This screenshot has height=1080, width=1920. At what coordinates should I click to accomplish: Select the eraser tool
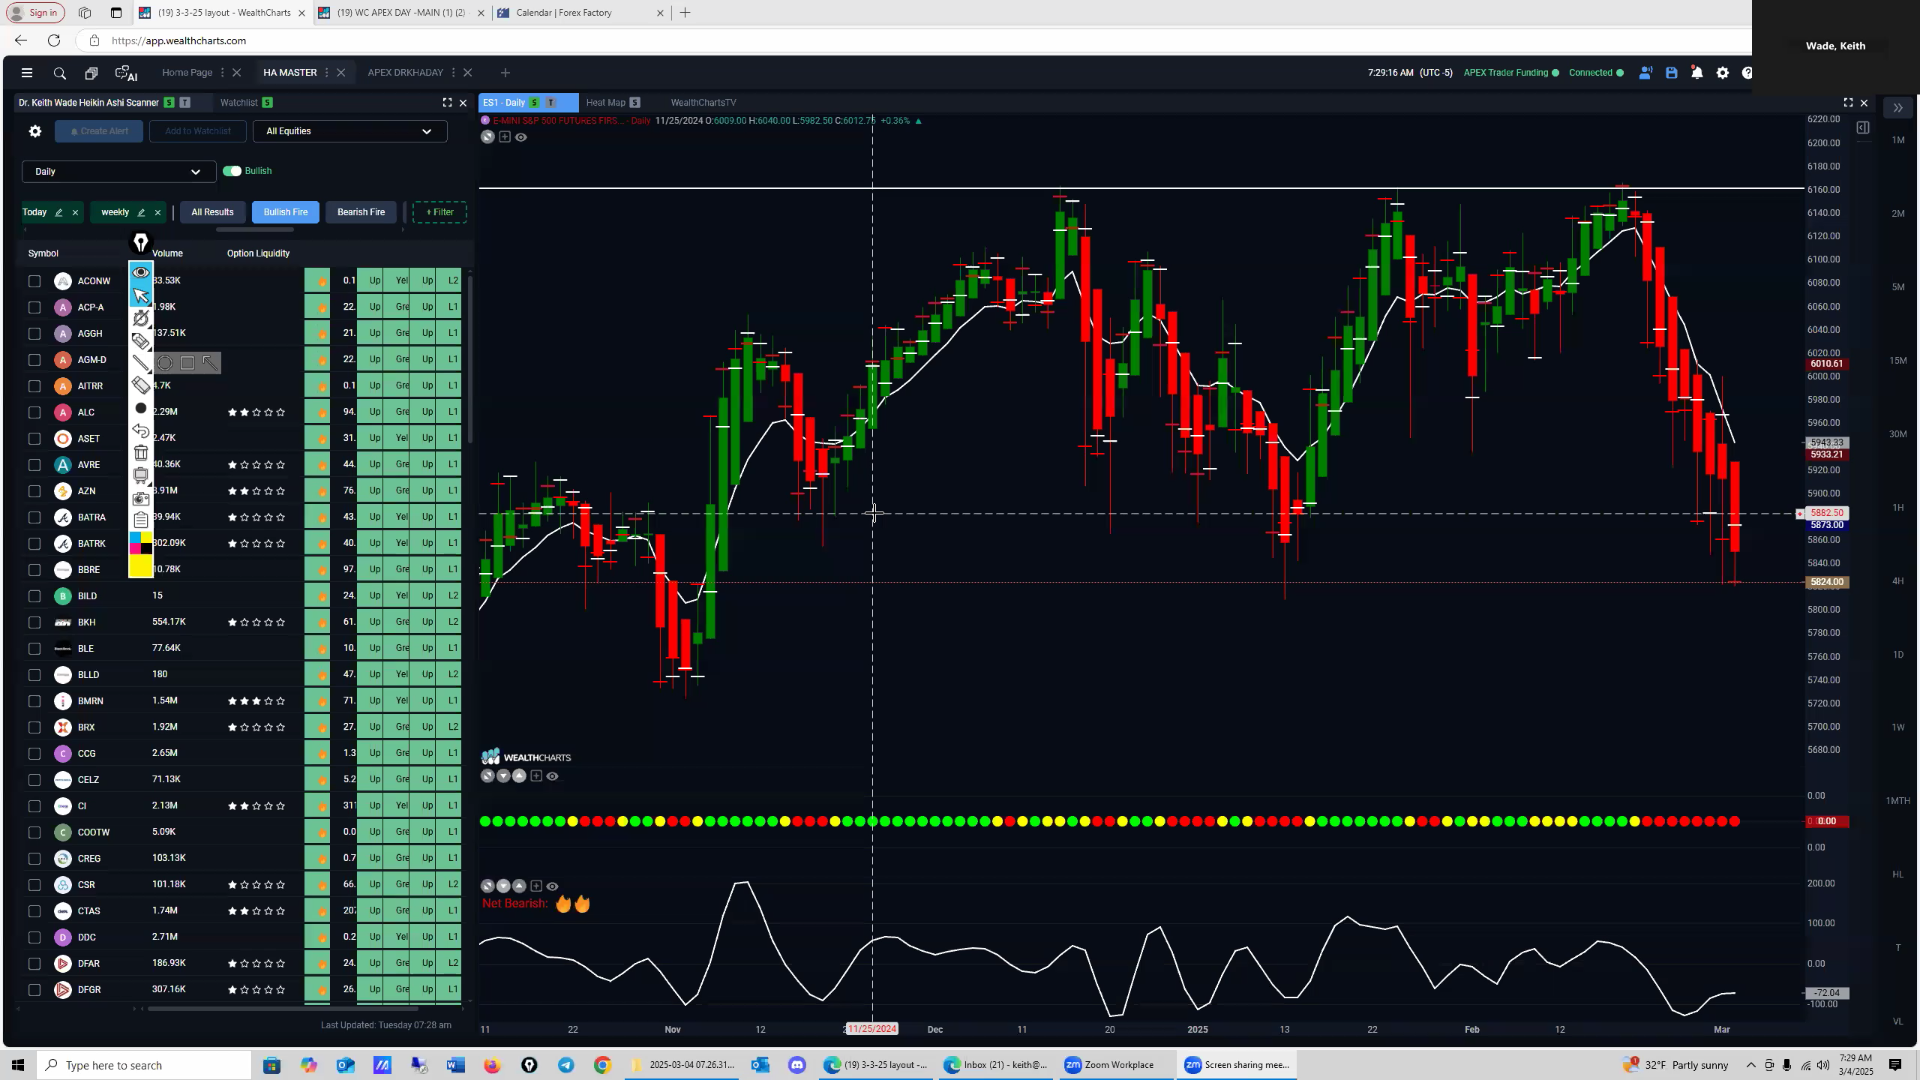141,385
